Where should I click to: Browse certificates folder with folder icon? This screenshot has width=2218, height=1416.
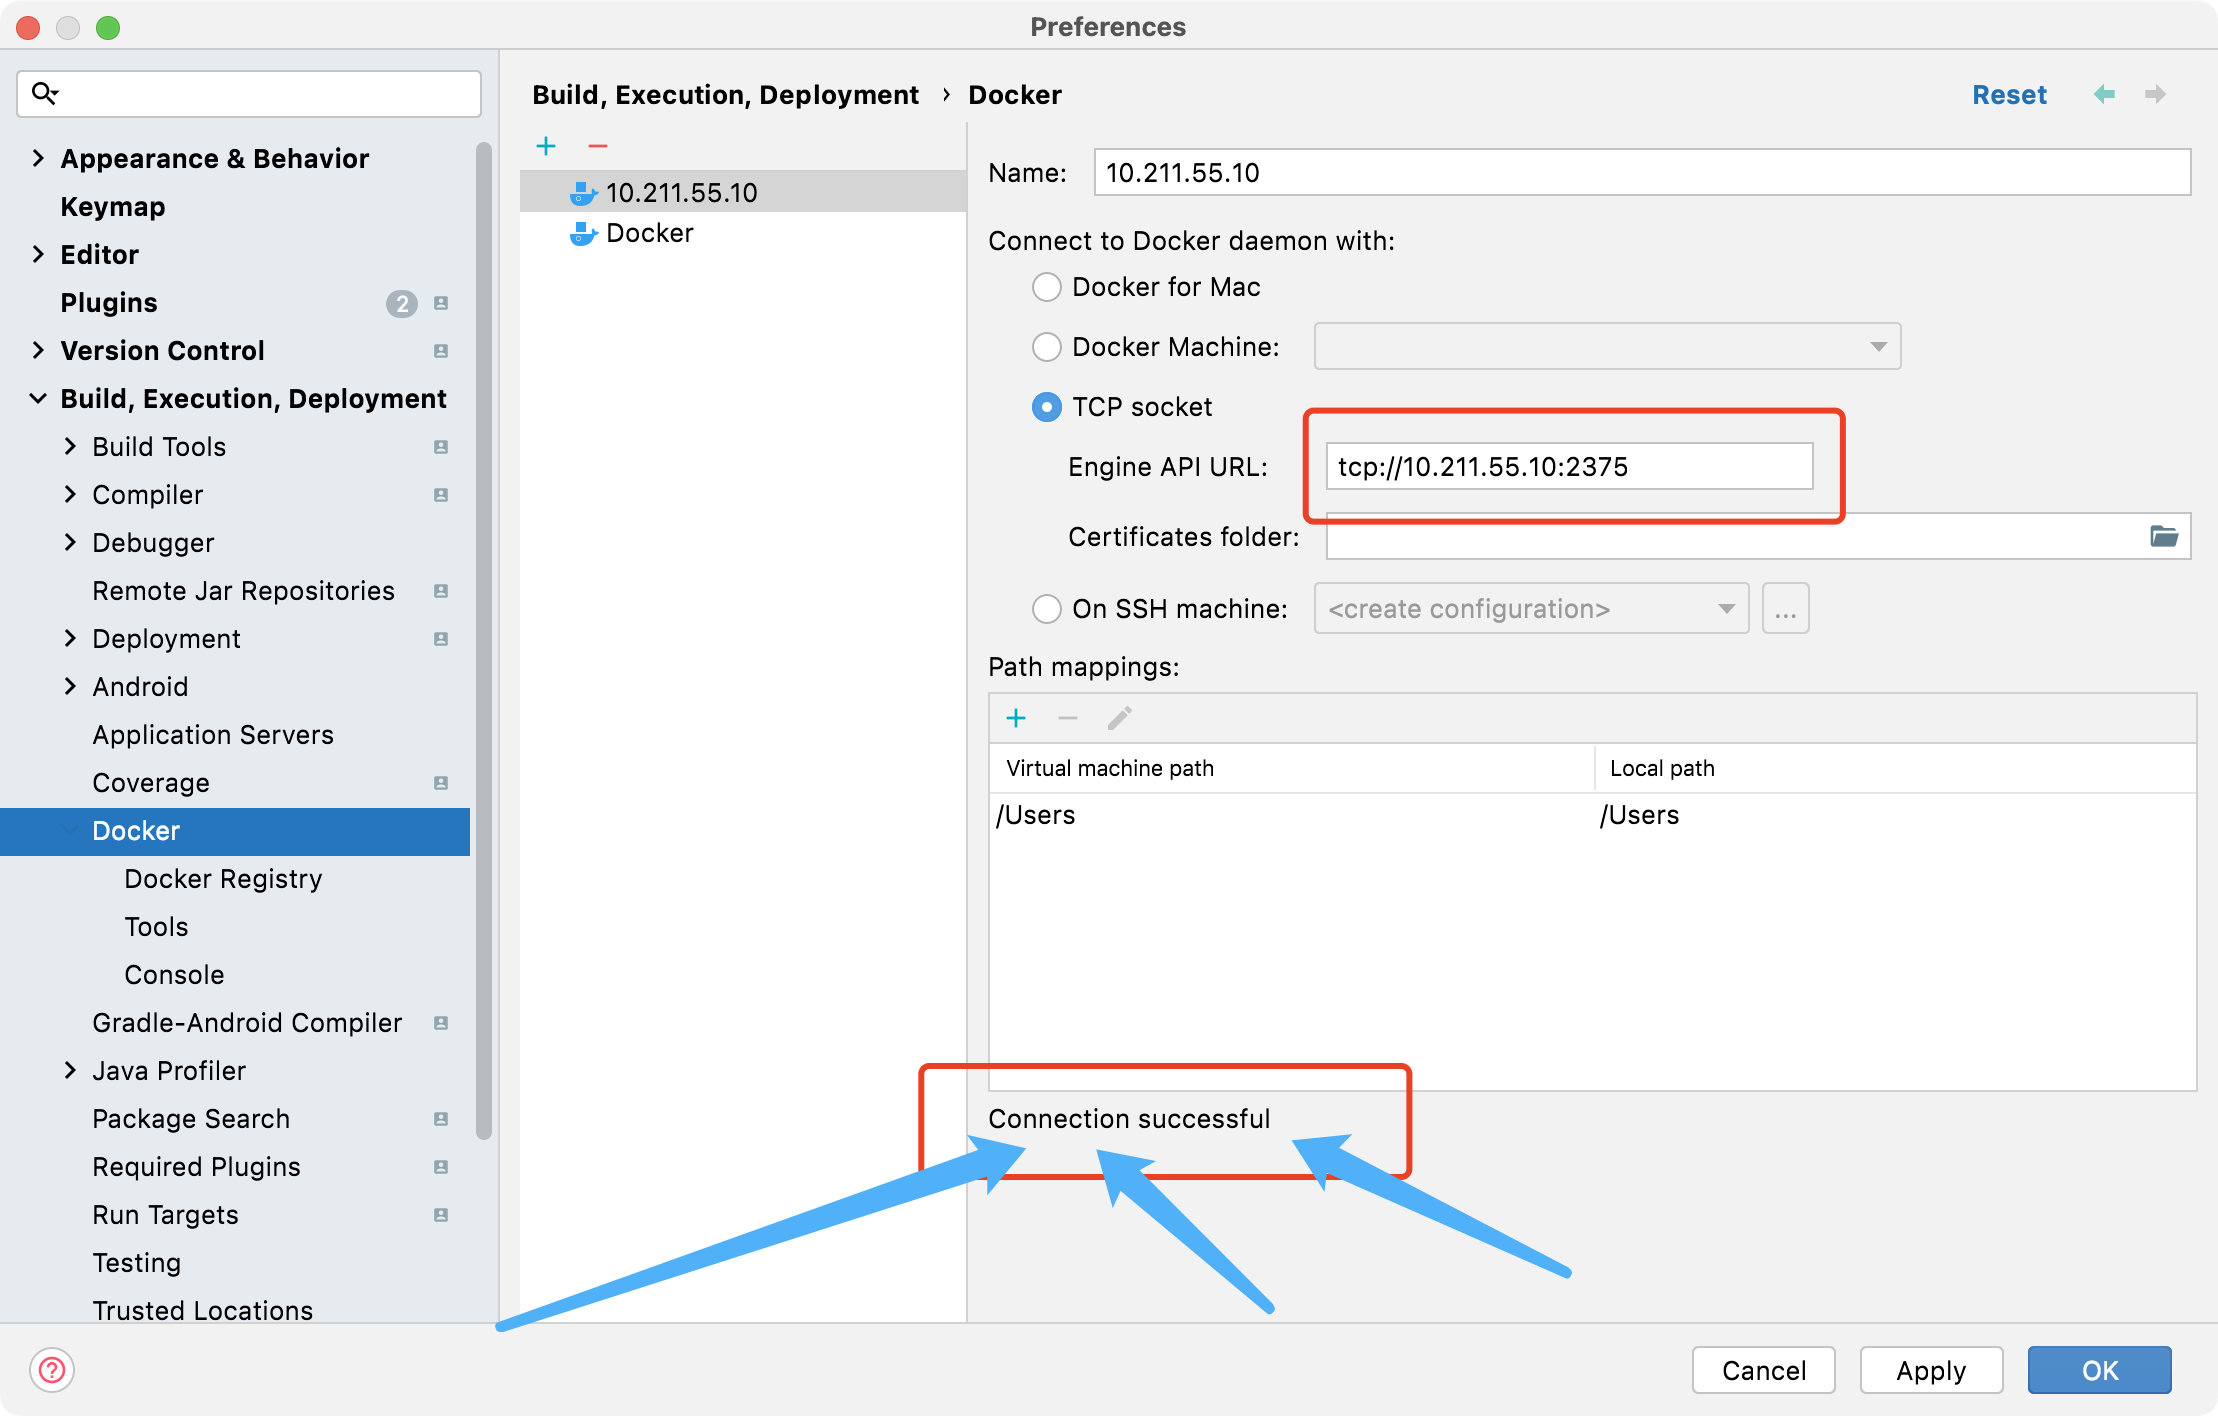click(x=2164, y=536)
